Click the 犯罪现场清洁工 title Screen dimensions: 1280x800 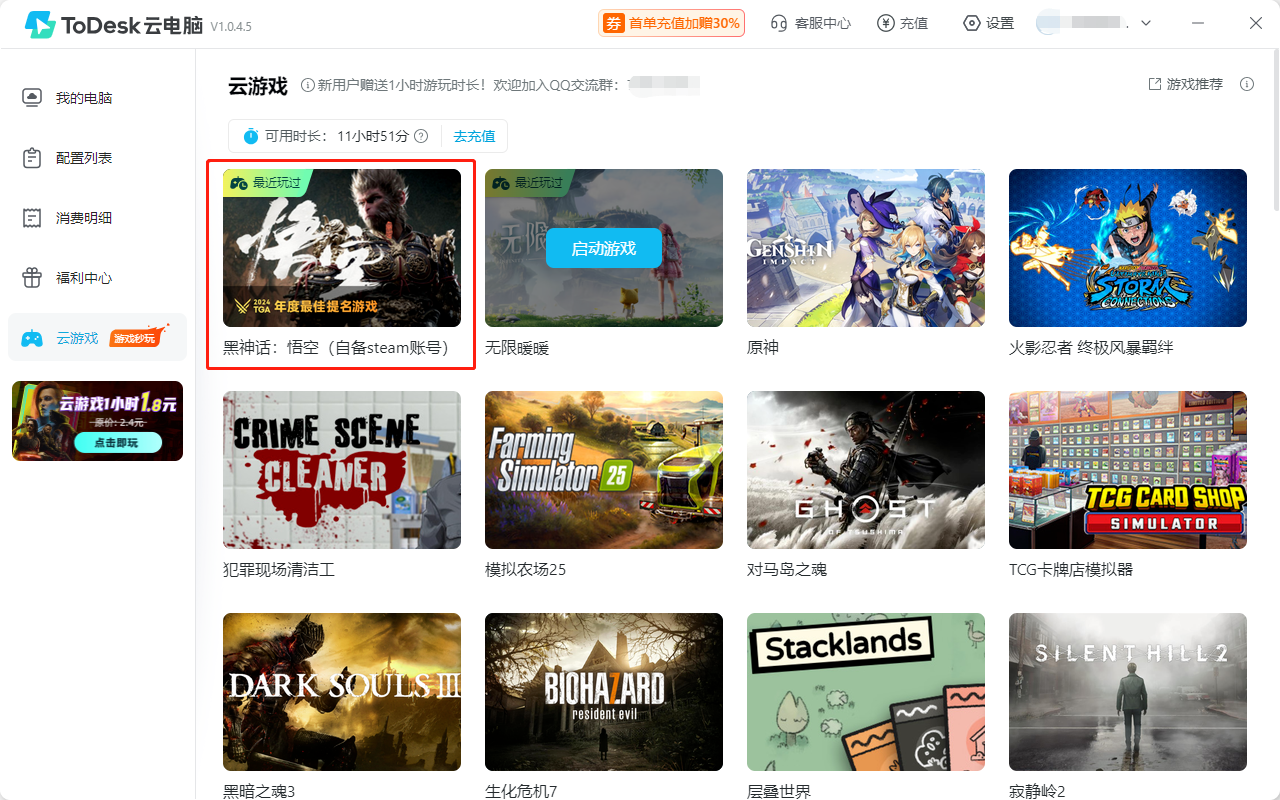pyautogui.click(x=279, y=570)
